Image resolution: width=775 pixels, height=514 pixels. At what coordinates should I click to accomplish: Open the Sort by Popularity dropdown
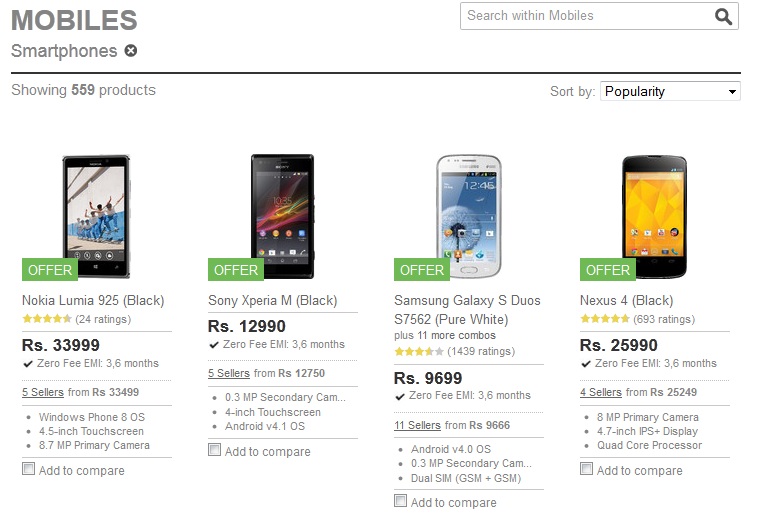pos(670,91)
